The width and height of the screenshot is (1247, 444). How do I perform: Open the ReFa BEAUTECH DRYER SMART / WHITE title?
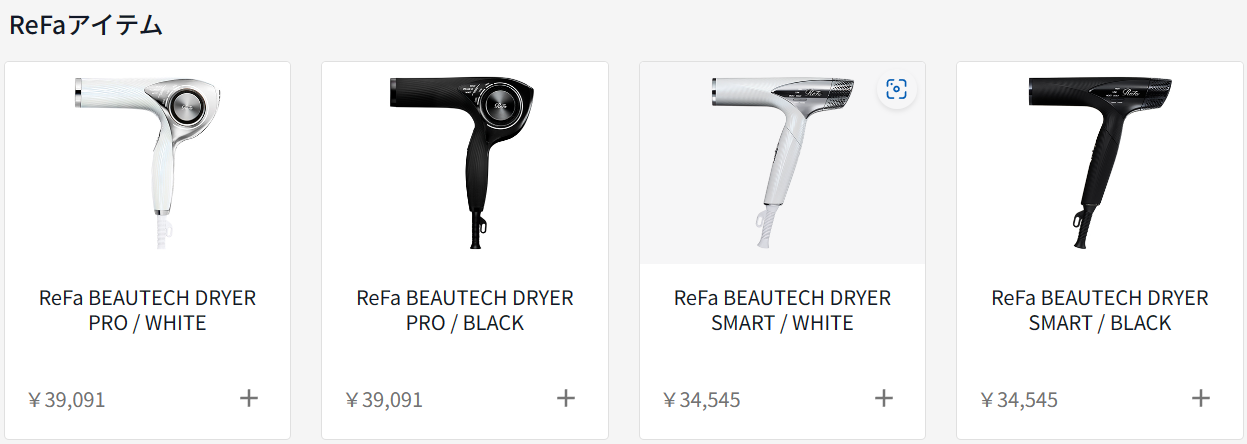(x=783, y=311)
